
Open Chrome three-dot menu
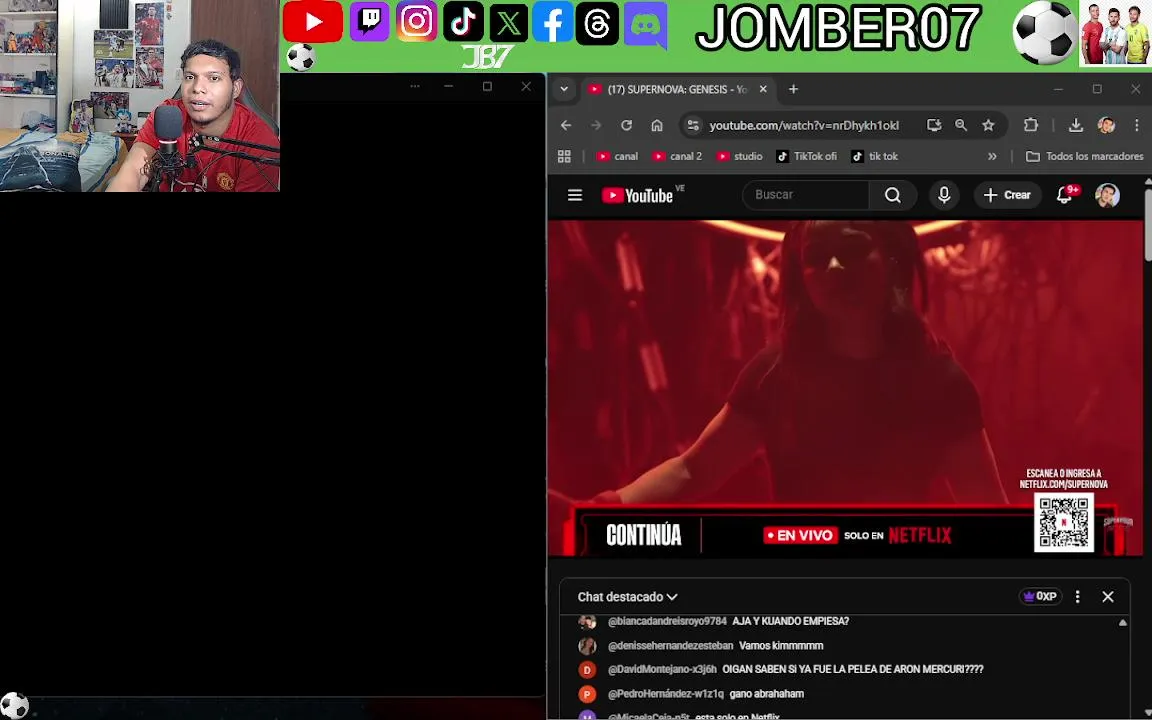pos(1137,126)
